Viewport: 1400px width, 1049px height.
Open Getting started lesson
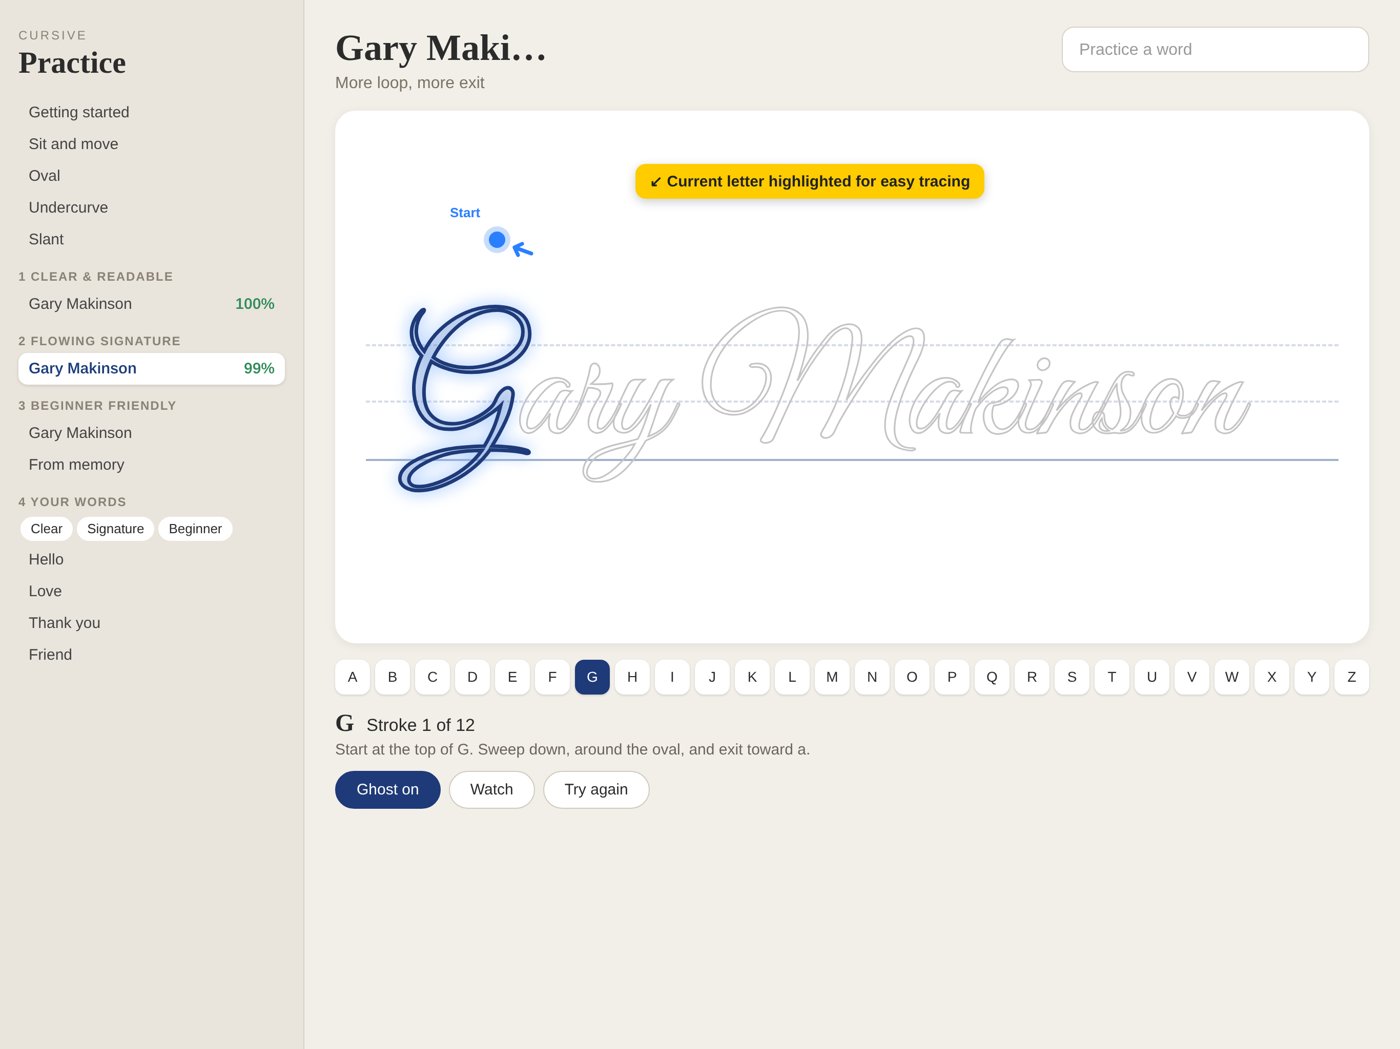pos(151,112)
